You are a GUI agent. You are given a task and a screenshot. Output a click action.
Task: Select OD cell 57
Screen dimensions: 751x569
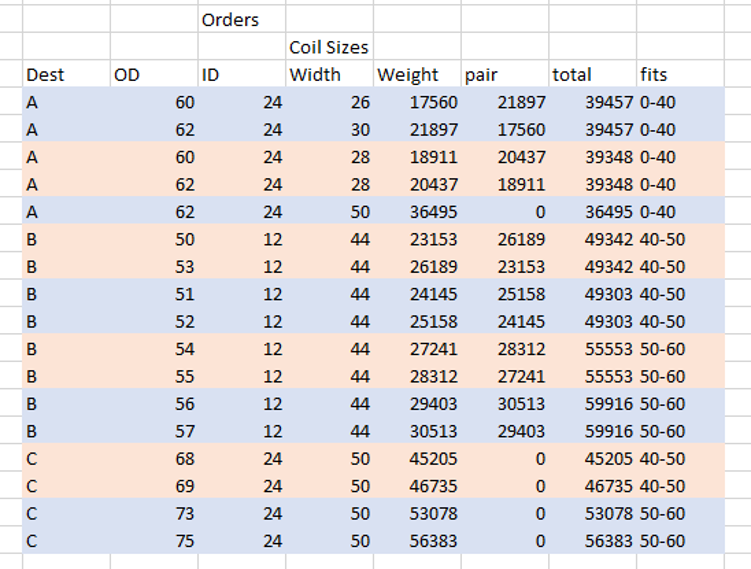tap(154, 431)
